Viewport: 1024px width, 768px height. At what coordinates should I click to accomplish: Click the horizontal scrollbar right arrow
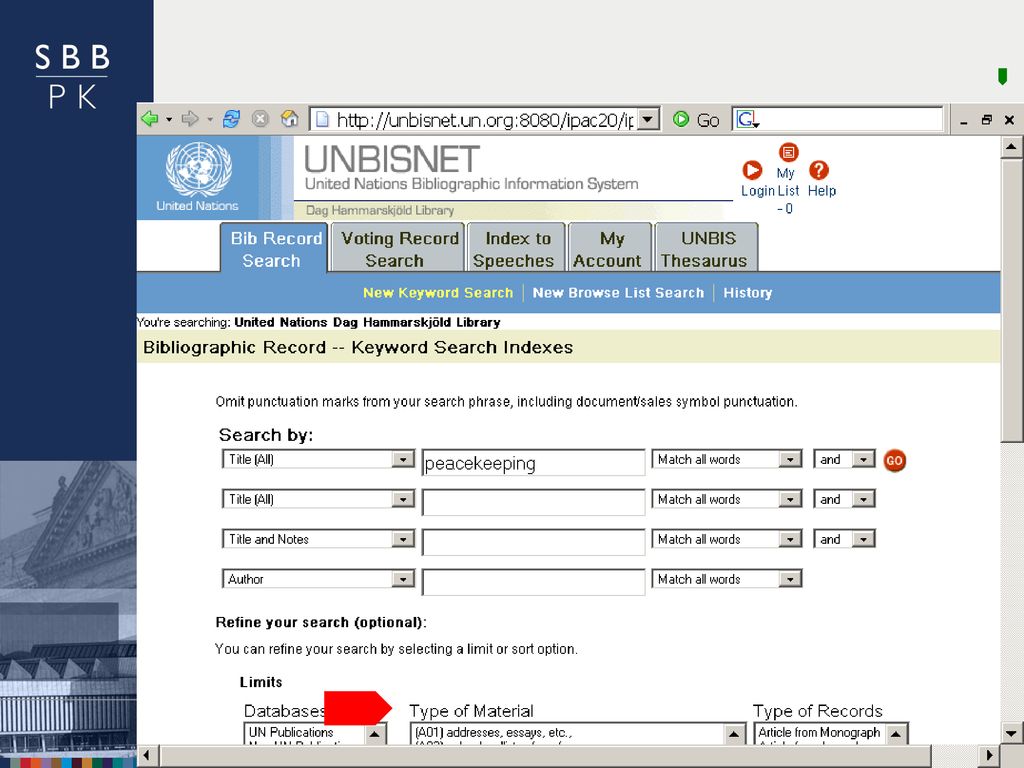click(991, 756)
